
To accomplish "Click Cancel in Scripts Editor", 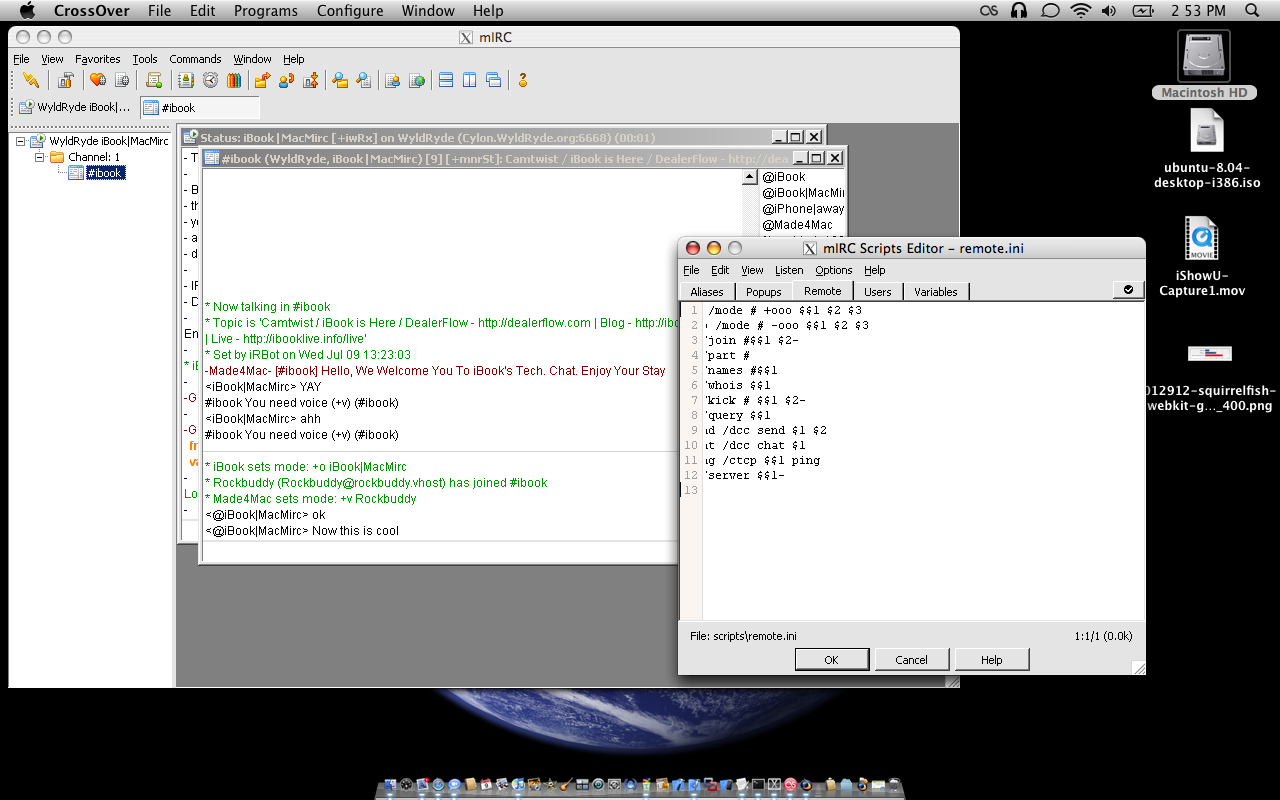I will point(911,660).
